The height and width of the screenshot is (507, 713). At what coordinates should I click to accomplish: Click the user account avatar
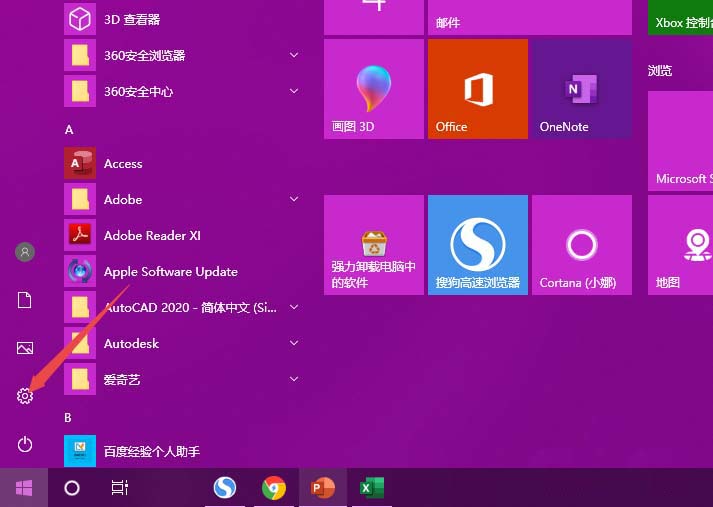(25, 252)
